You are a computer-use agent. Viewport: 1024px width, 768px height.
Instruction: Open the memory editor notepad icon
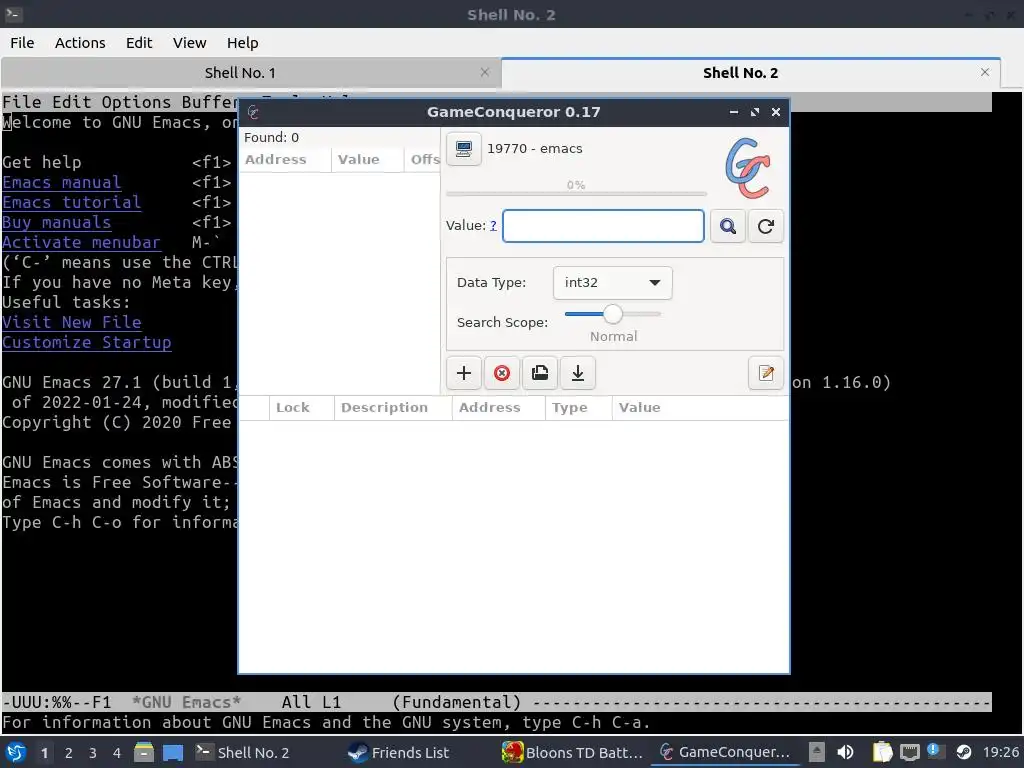[765, 373]
